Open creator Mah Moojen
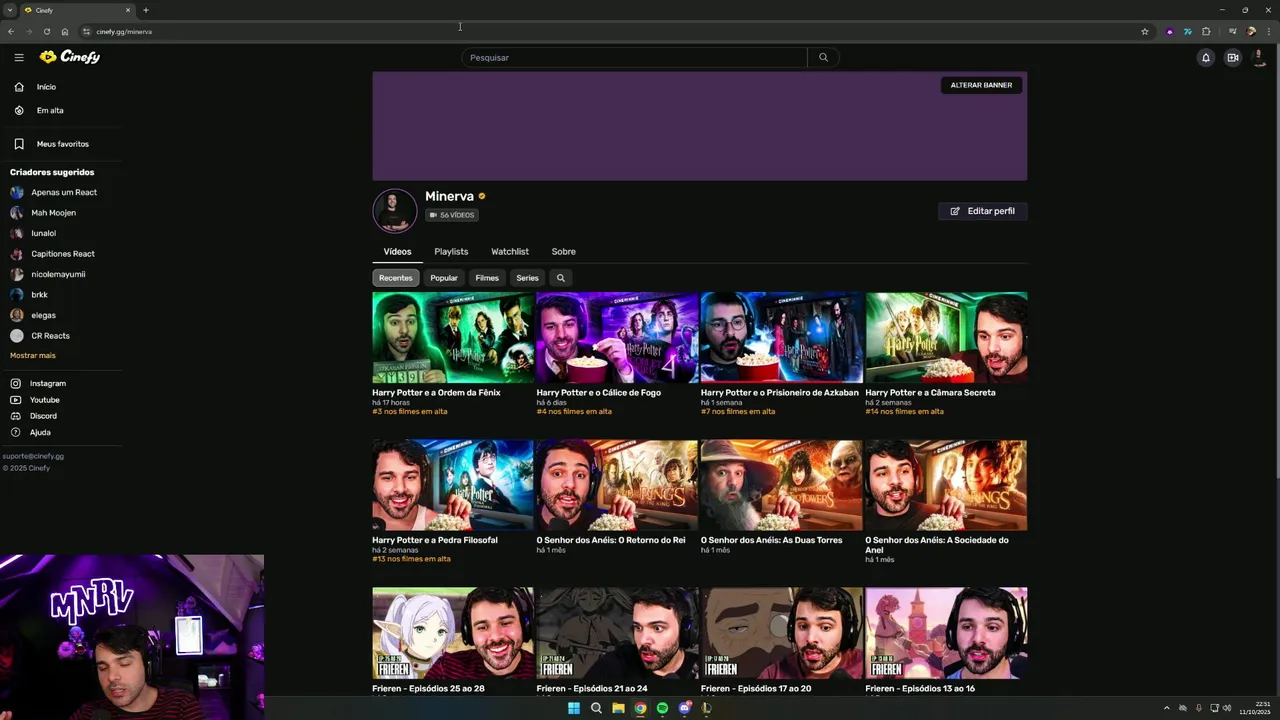The image size is (1280, 720). 53,213
